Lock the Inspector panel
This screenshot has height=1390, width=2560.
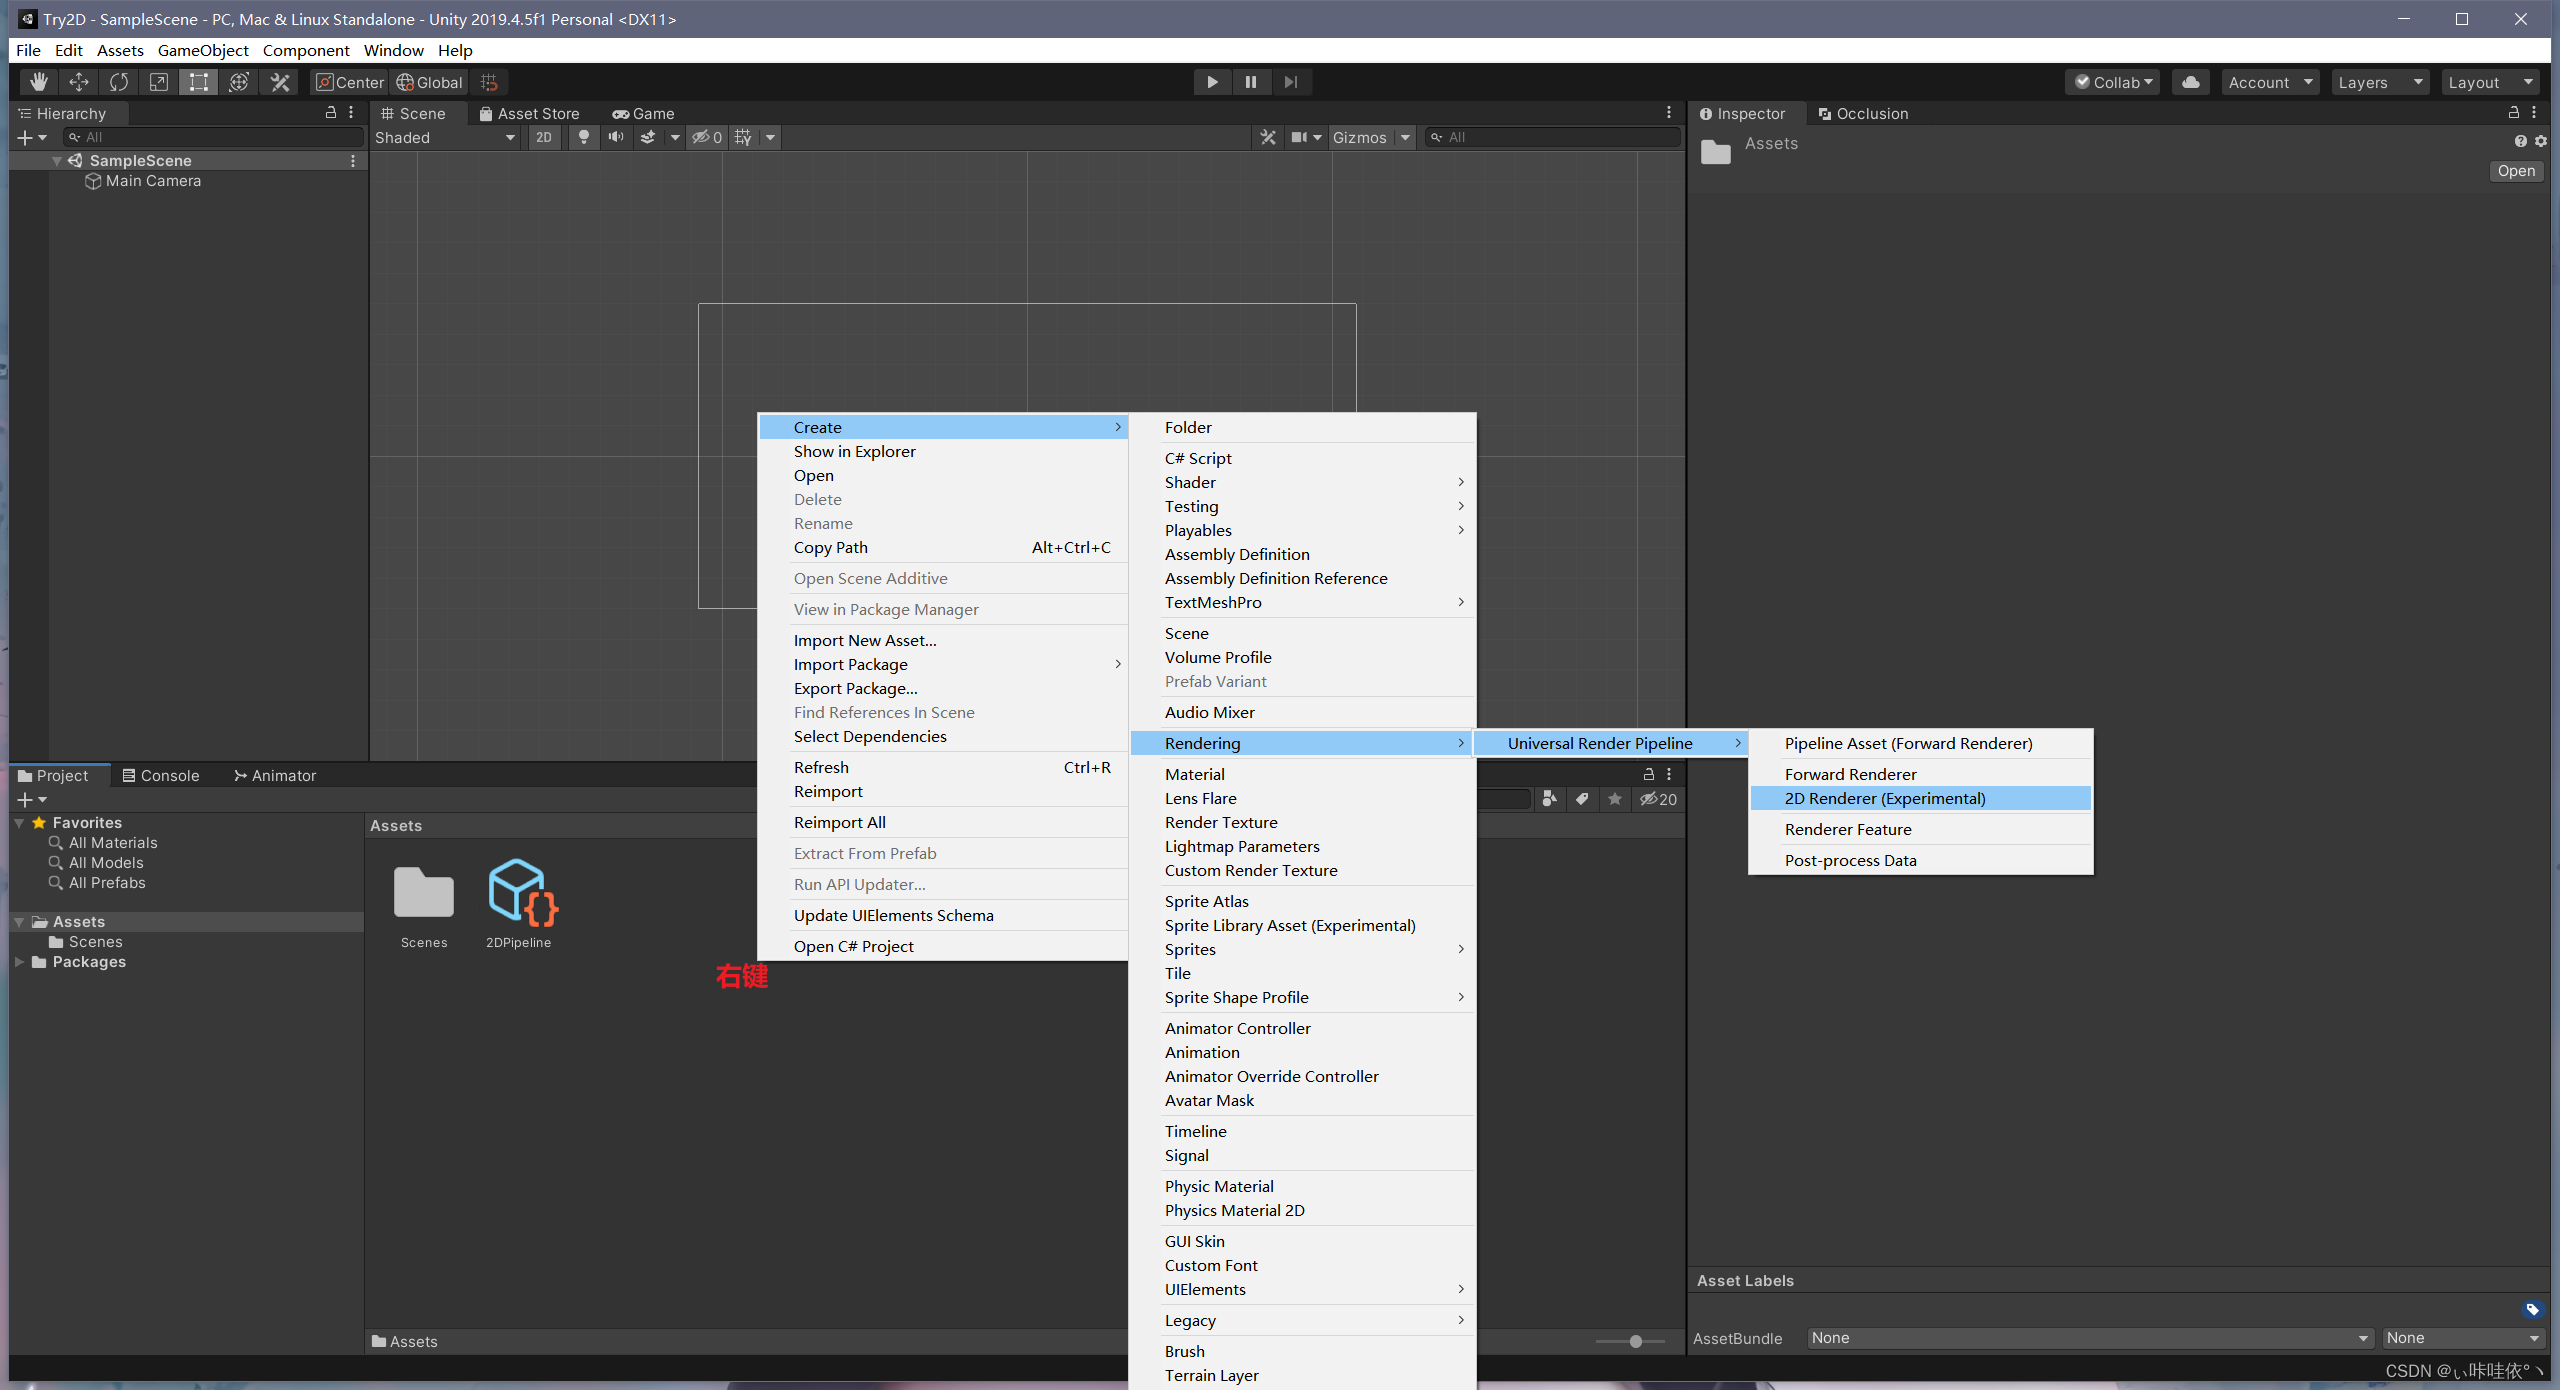point(2514,113)
